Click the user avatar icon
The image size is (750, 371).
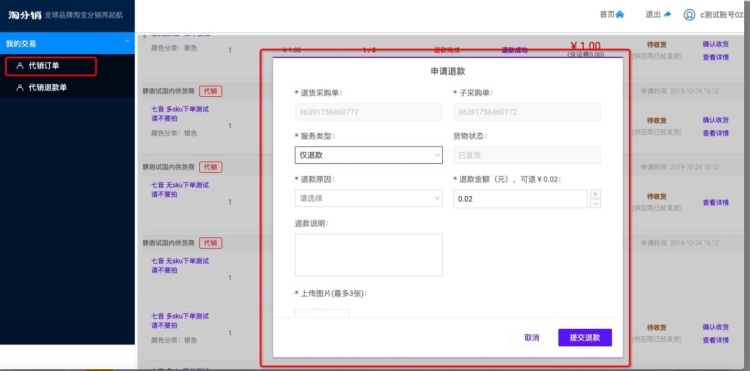click(x=689, y=15)
